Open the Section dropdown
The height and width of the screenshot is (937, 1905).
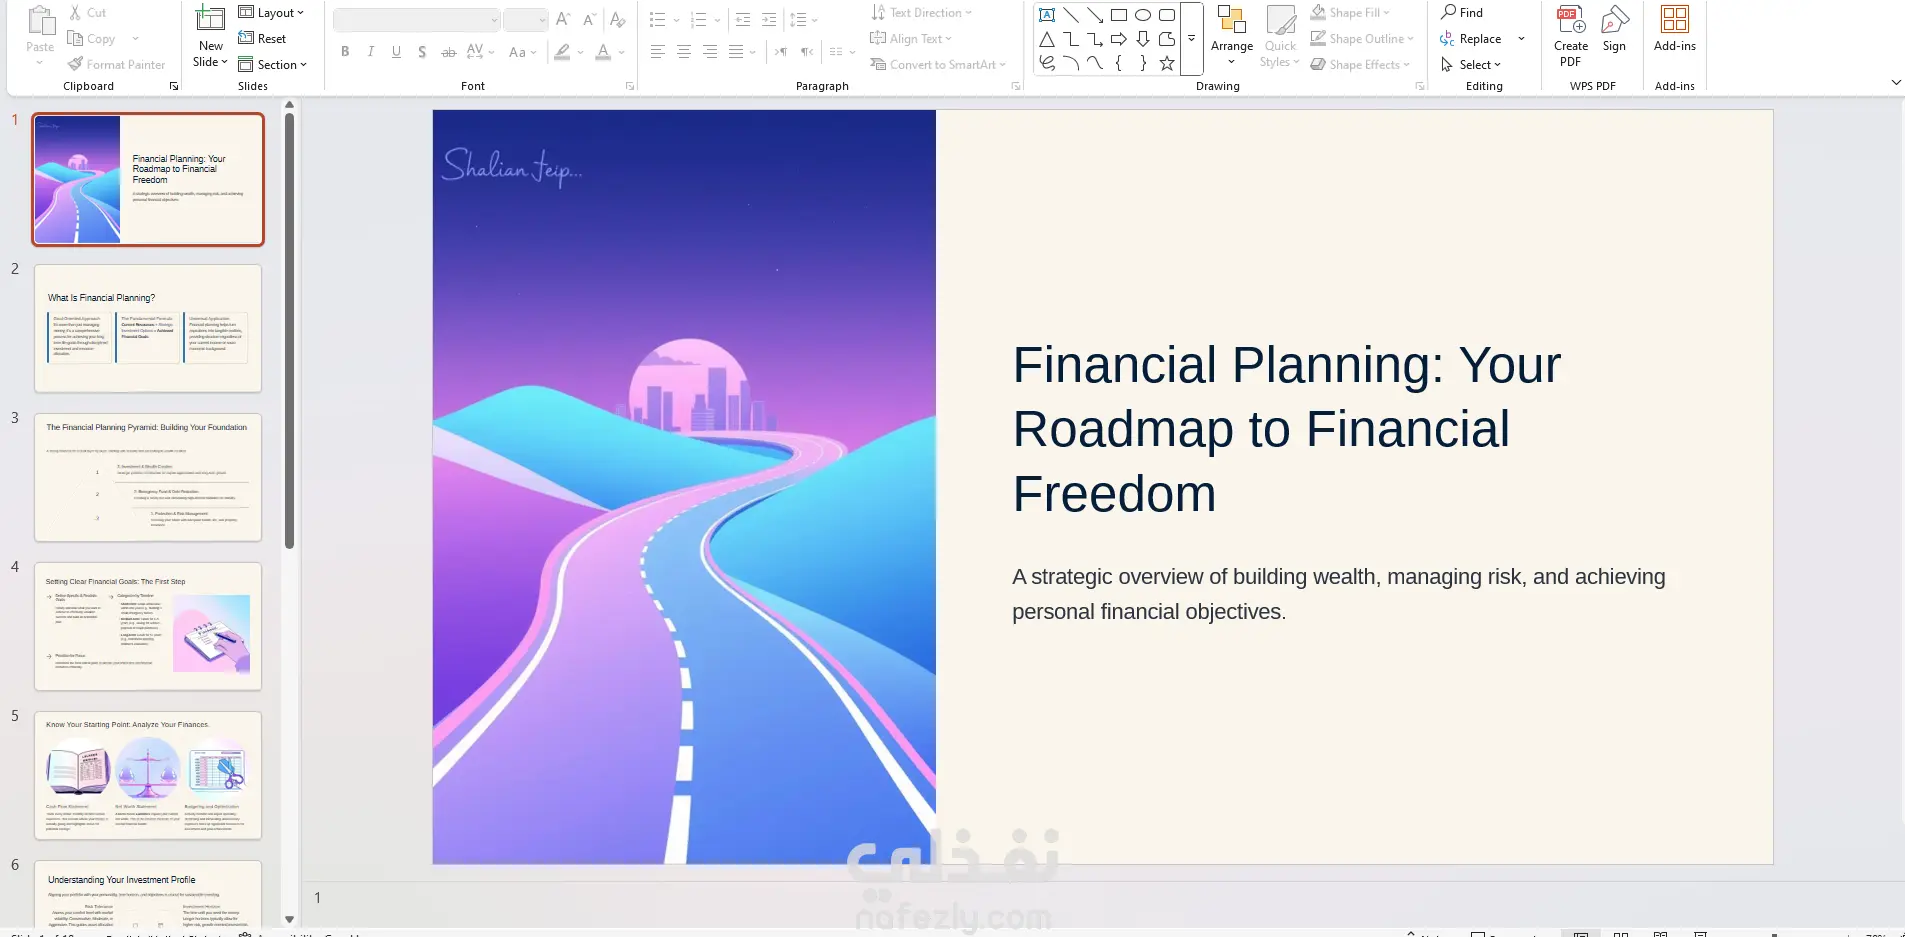(272, 65)
